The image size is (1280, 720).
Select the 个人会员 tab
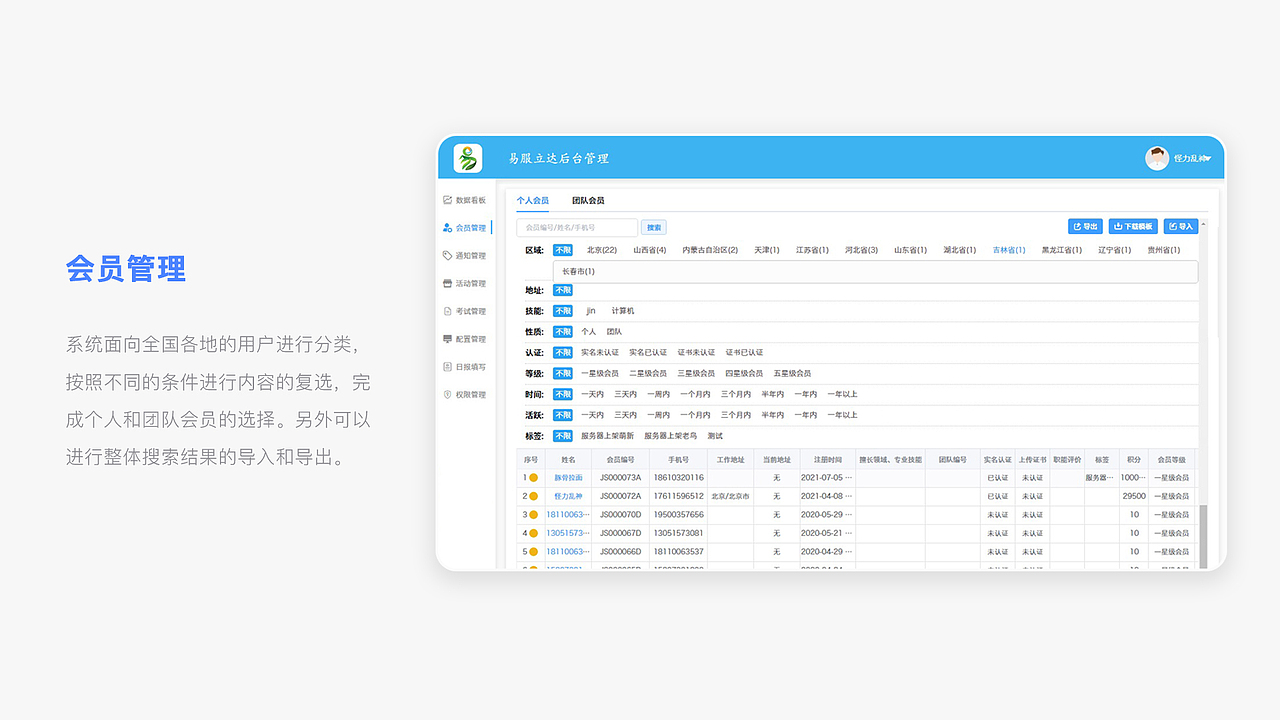click(x=533, y=200)
